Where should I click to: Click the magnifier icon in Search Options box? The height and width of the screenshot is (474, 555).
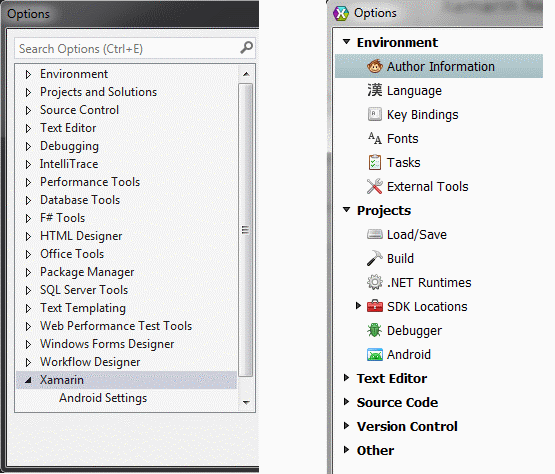pos(246,47)
